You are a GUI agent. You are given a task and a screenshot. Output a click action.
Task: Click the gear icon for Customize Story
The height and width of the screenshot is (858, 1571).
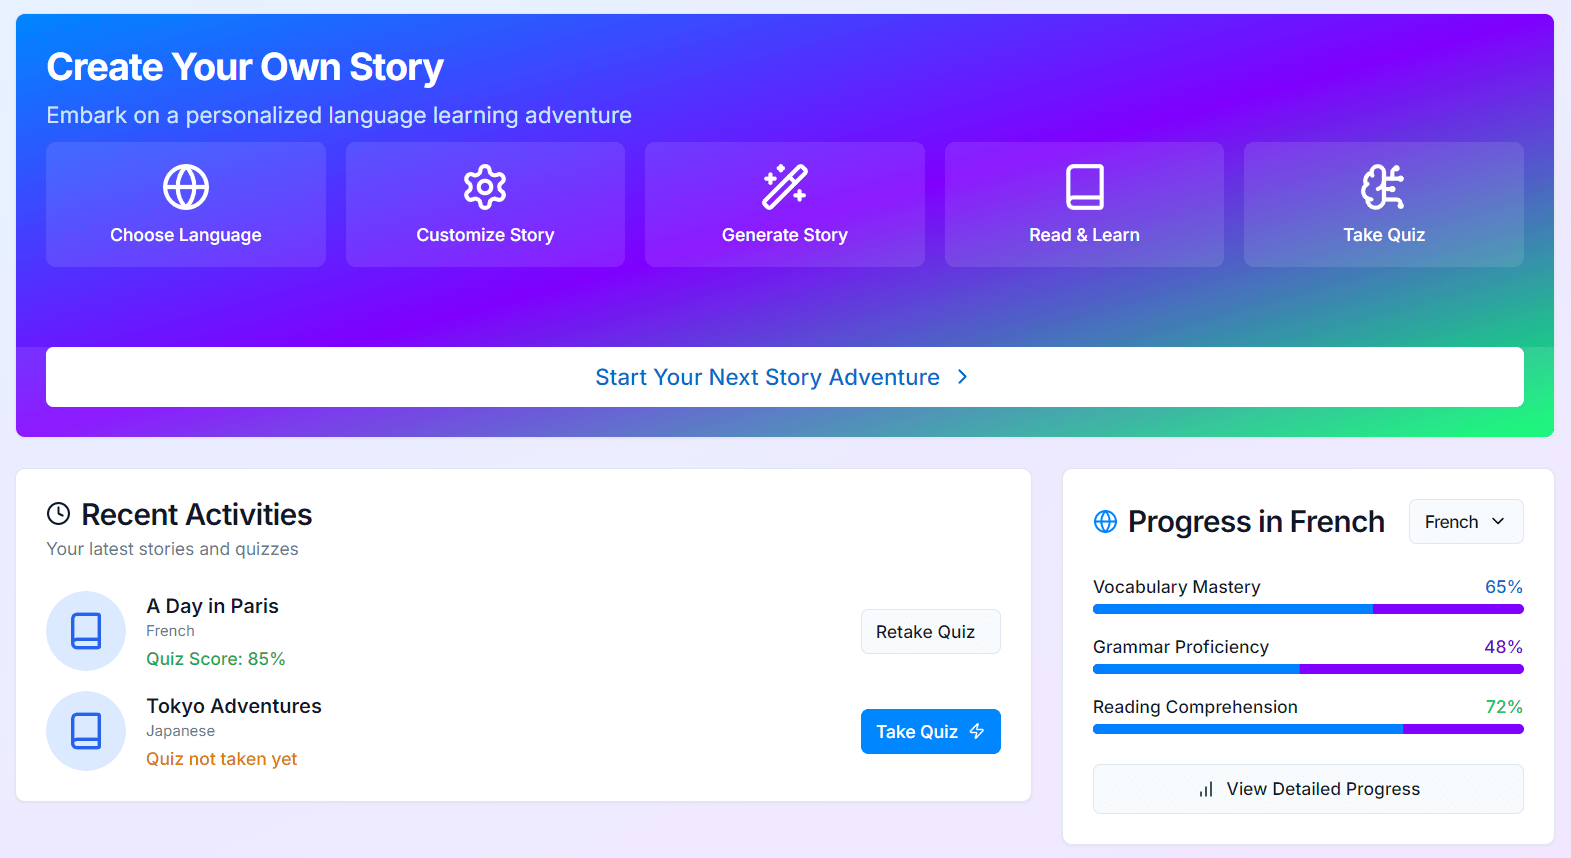[x=485, y=187]
